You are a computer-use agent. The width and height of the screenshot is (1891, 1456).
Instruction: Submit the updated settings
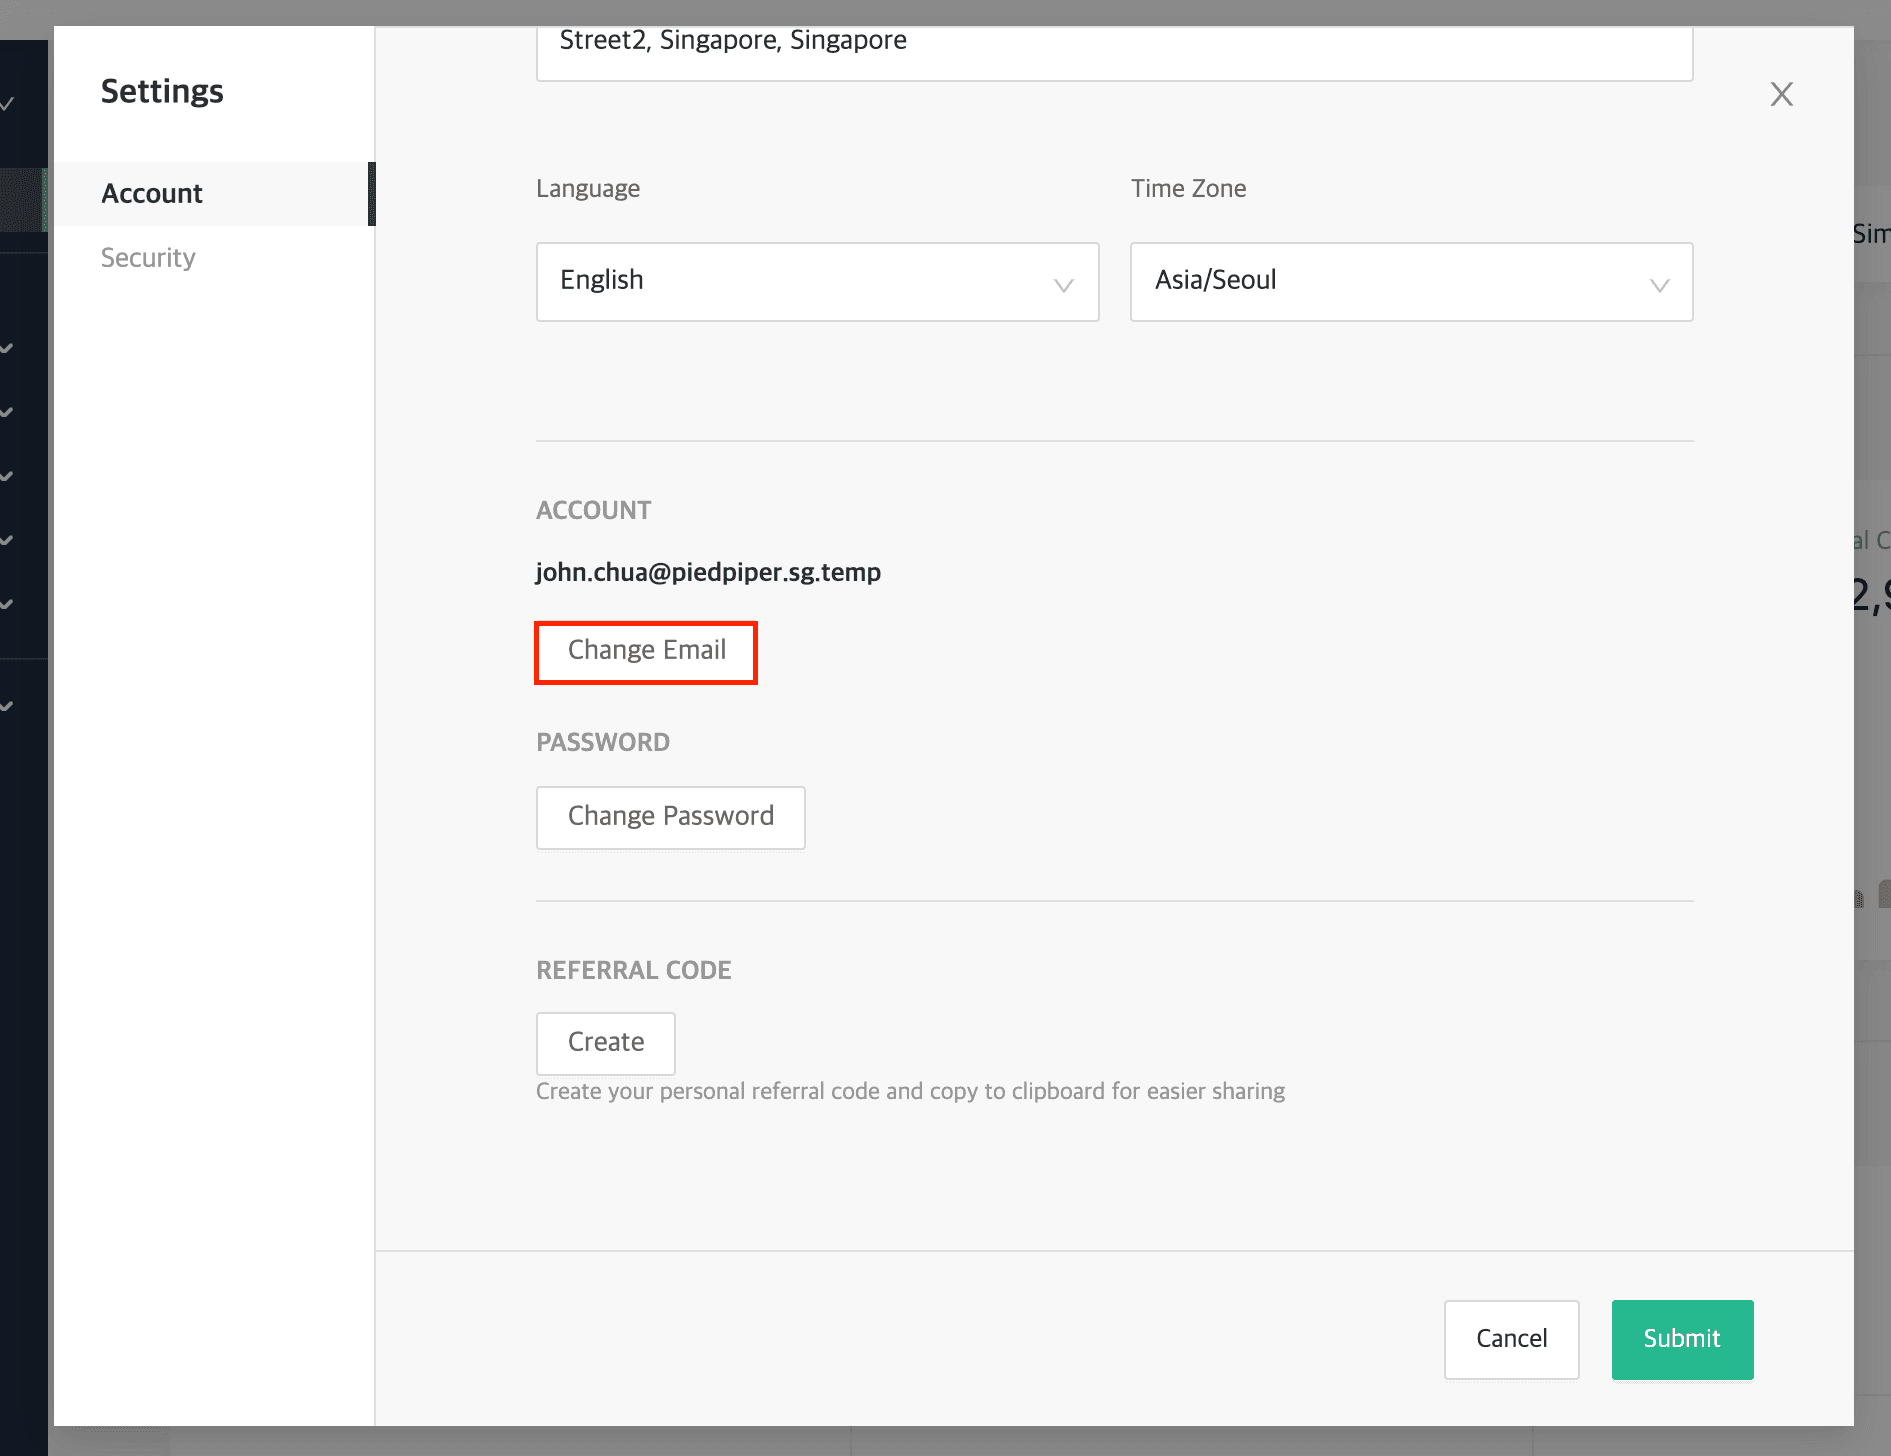tap(1681, 1339)
